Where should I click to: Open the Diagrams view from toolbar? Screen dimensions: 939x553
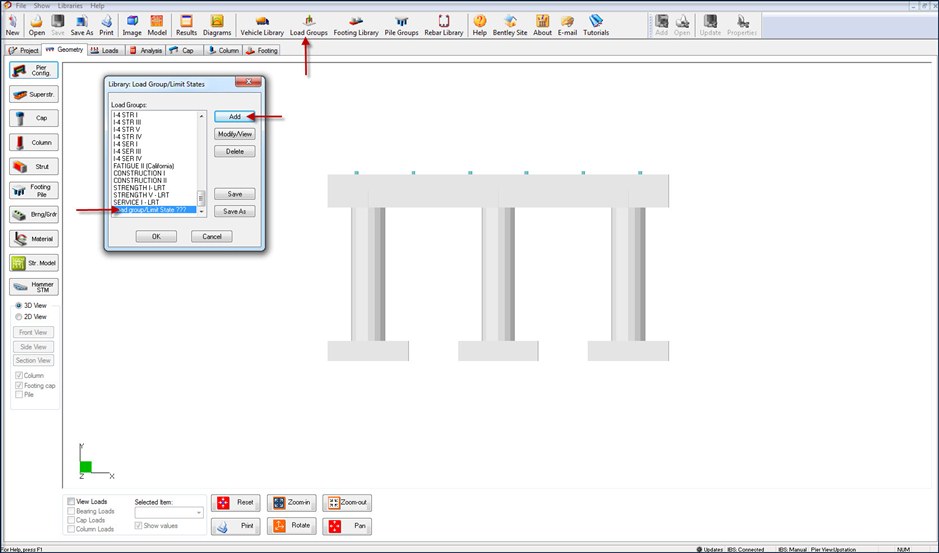point(217,25)
